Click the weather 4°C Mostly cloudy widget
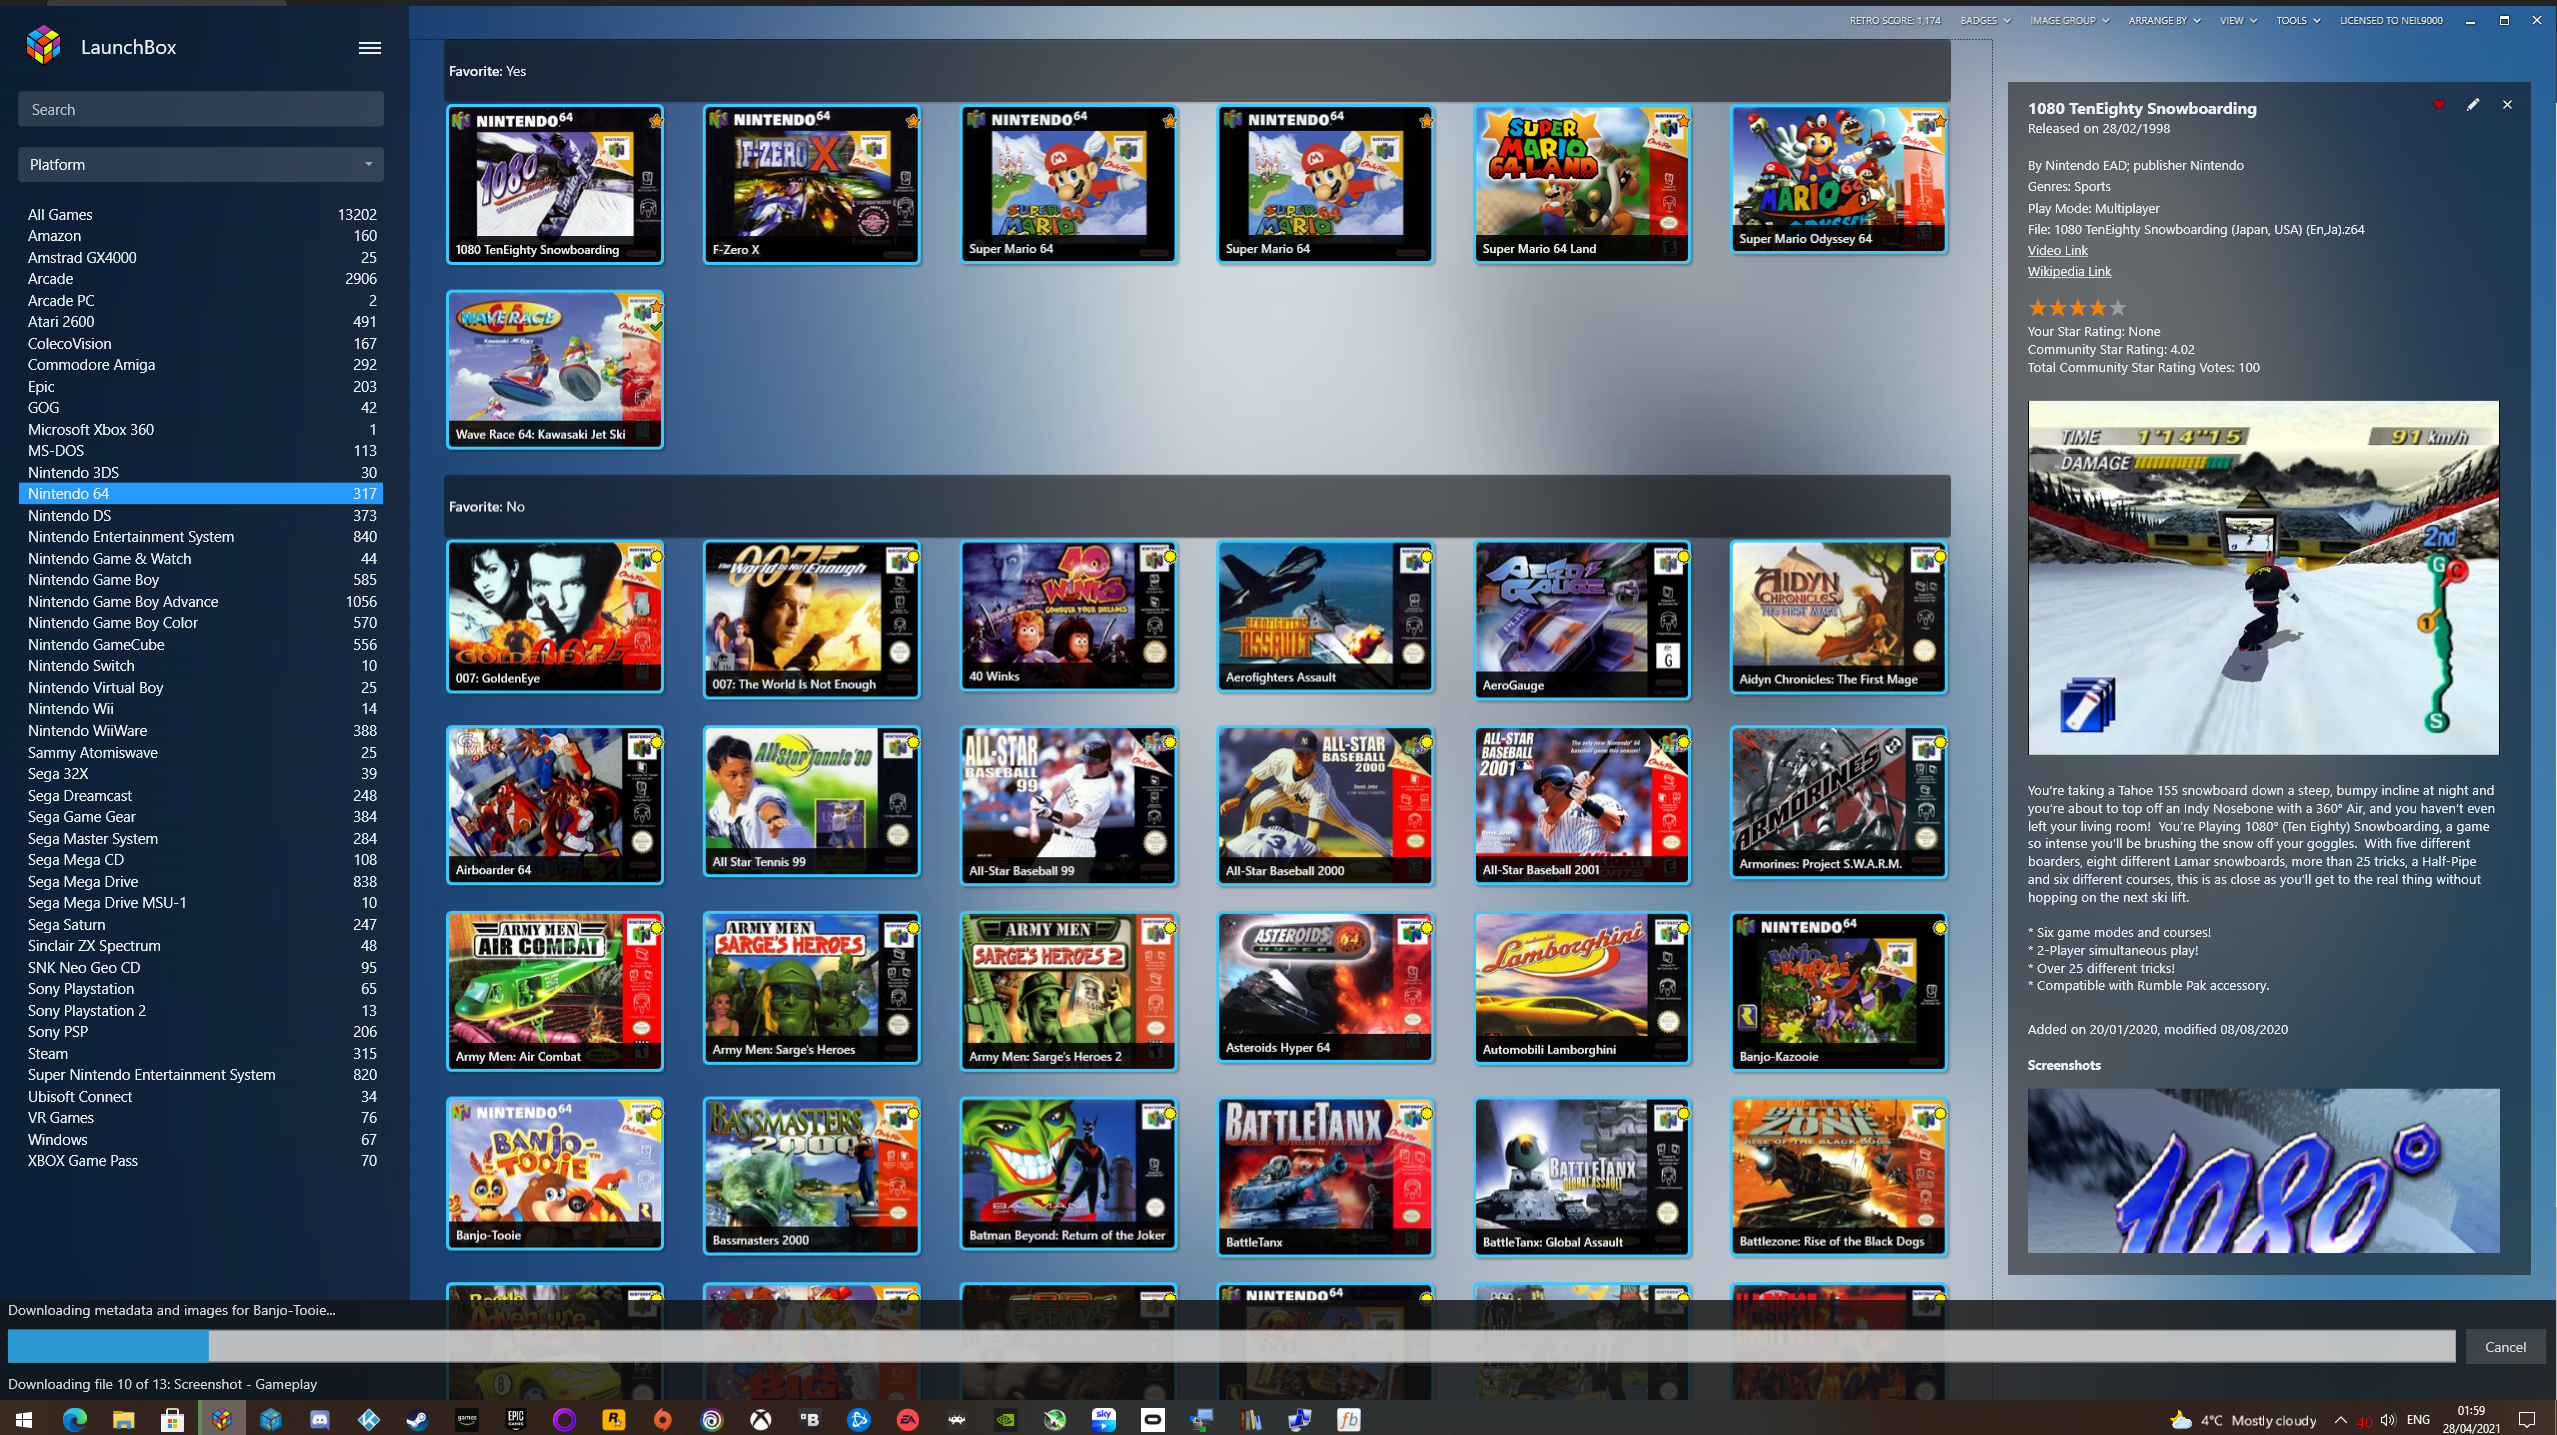The height and width of the screenshot is (1435, 2557). coord(2243,1420)
